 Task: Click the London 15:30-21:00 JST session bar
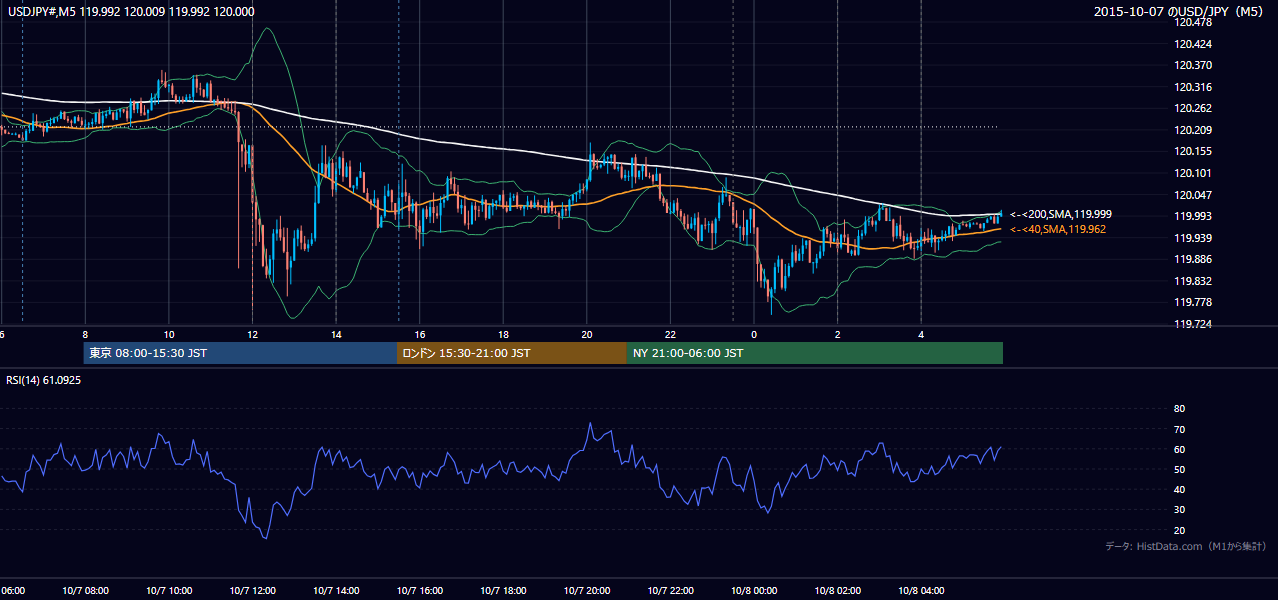pyautogui.click(x=512, y=353)
